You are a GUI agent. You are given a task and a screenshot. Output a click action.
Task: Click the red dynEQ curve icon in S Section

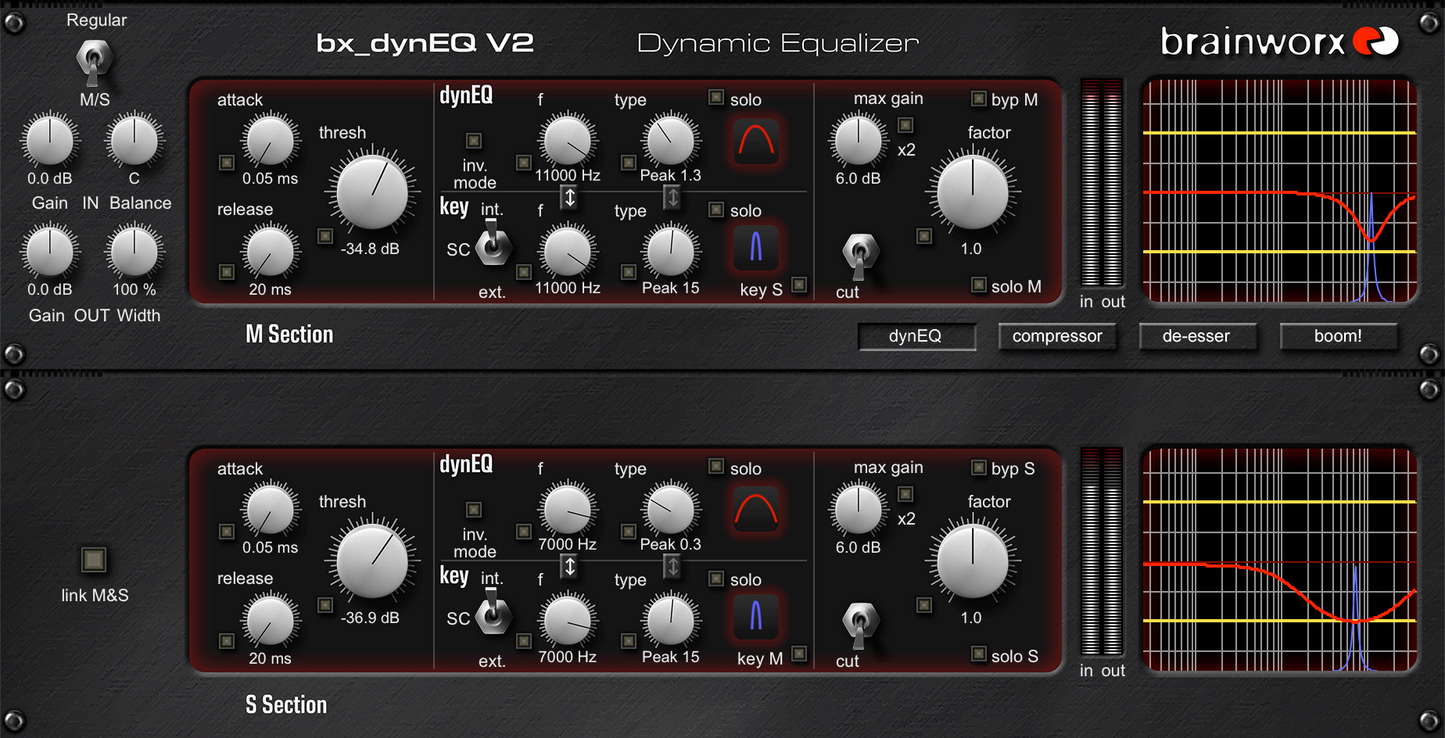[x=756, y=512]
